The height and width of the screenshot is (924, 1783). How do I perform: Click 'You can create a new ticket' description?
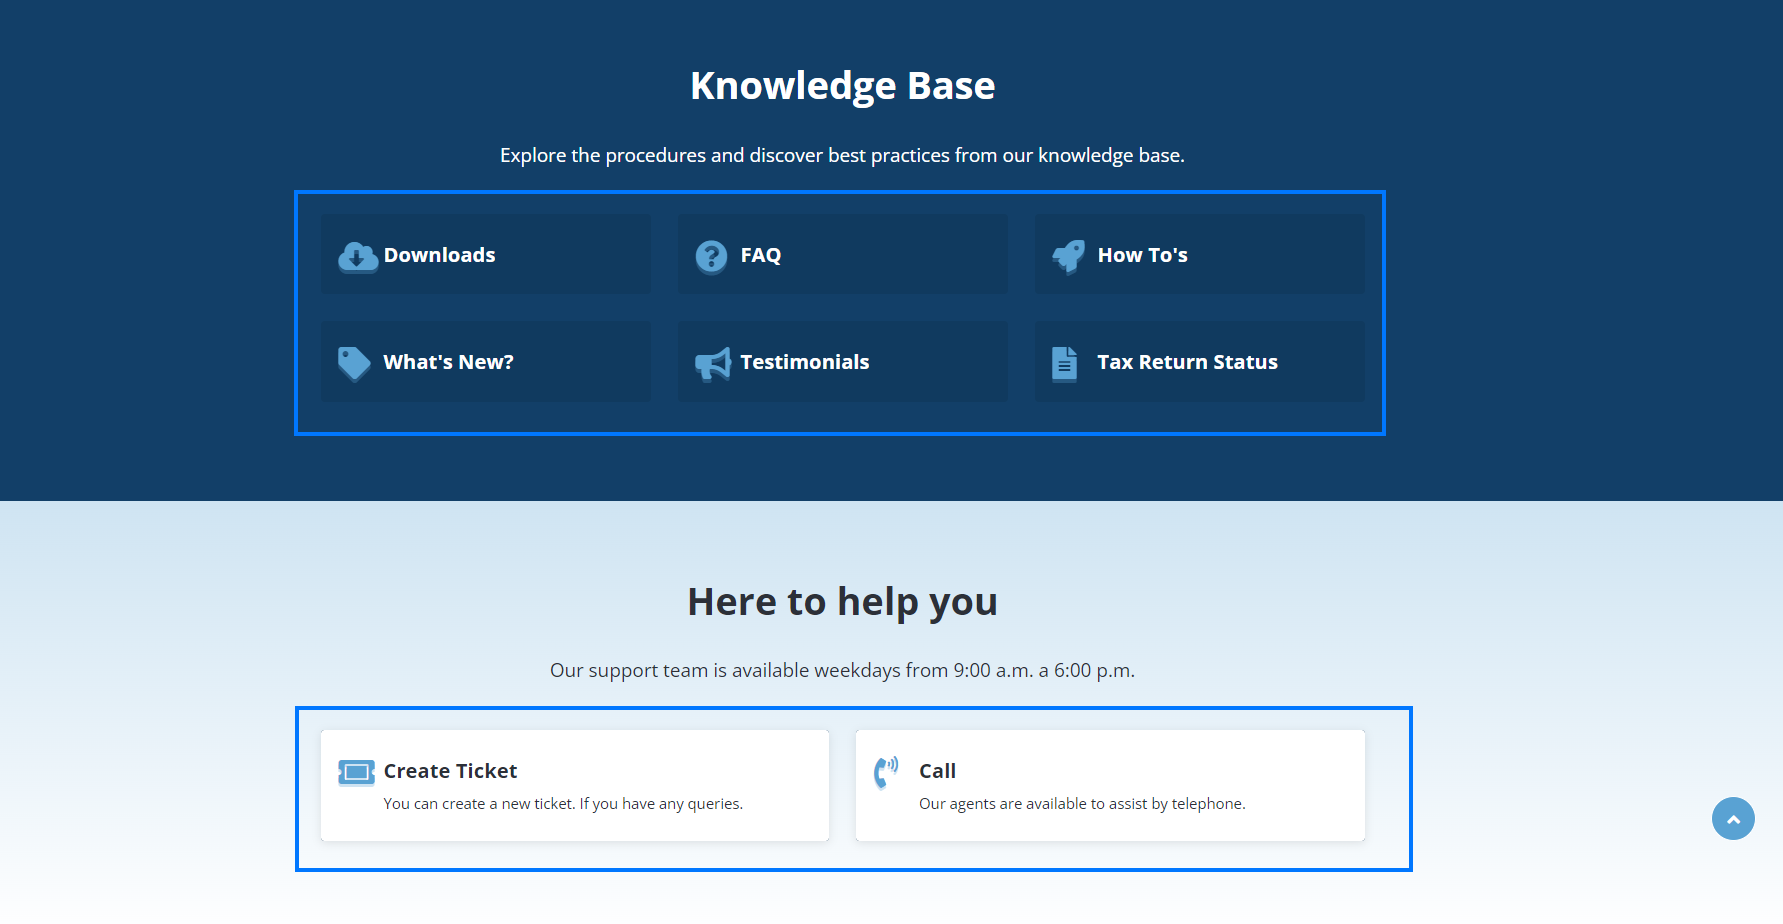pyautogui.click(x=563, y=804)
